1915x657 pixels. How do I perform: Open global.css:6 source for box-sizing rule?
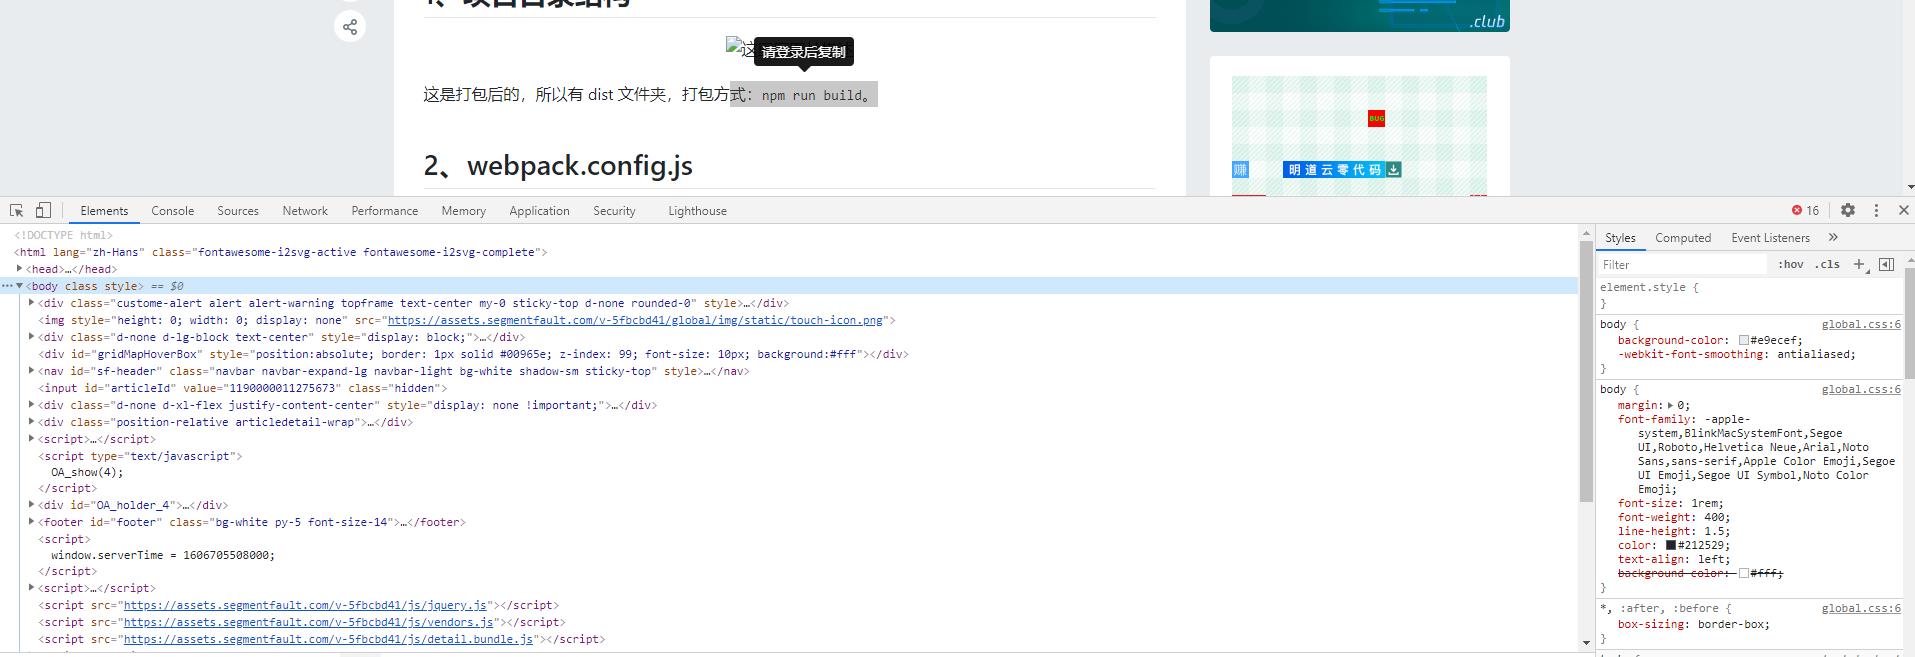tap(1861, 608)
